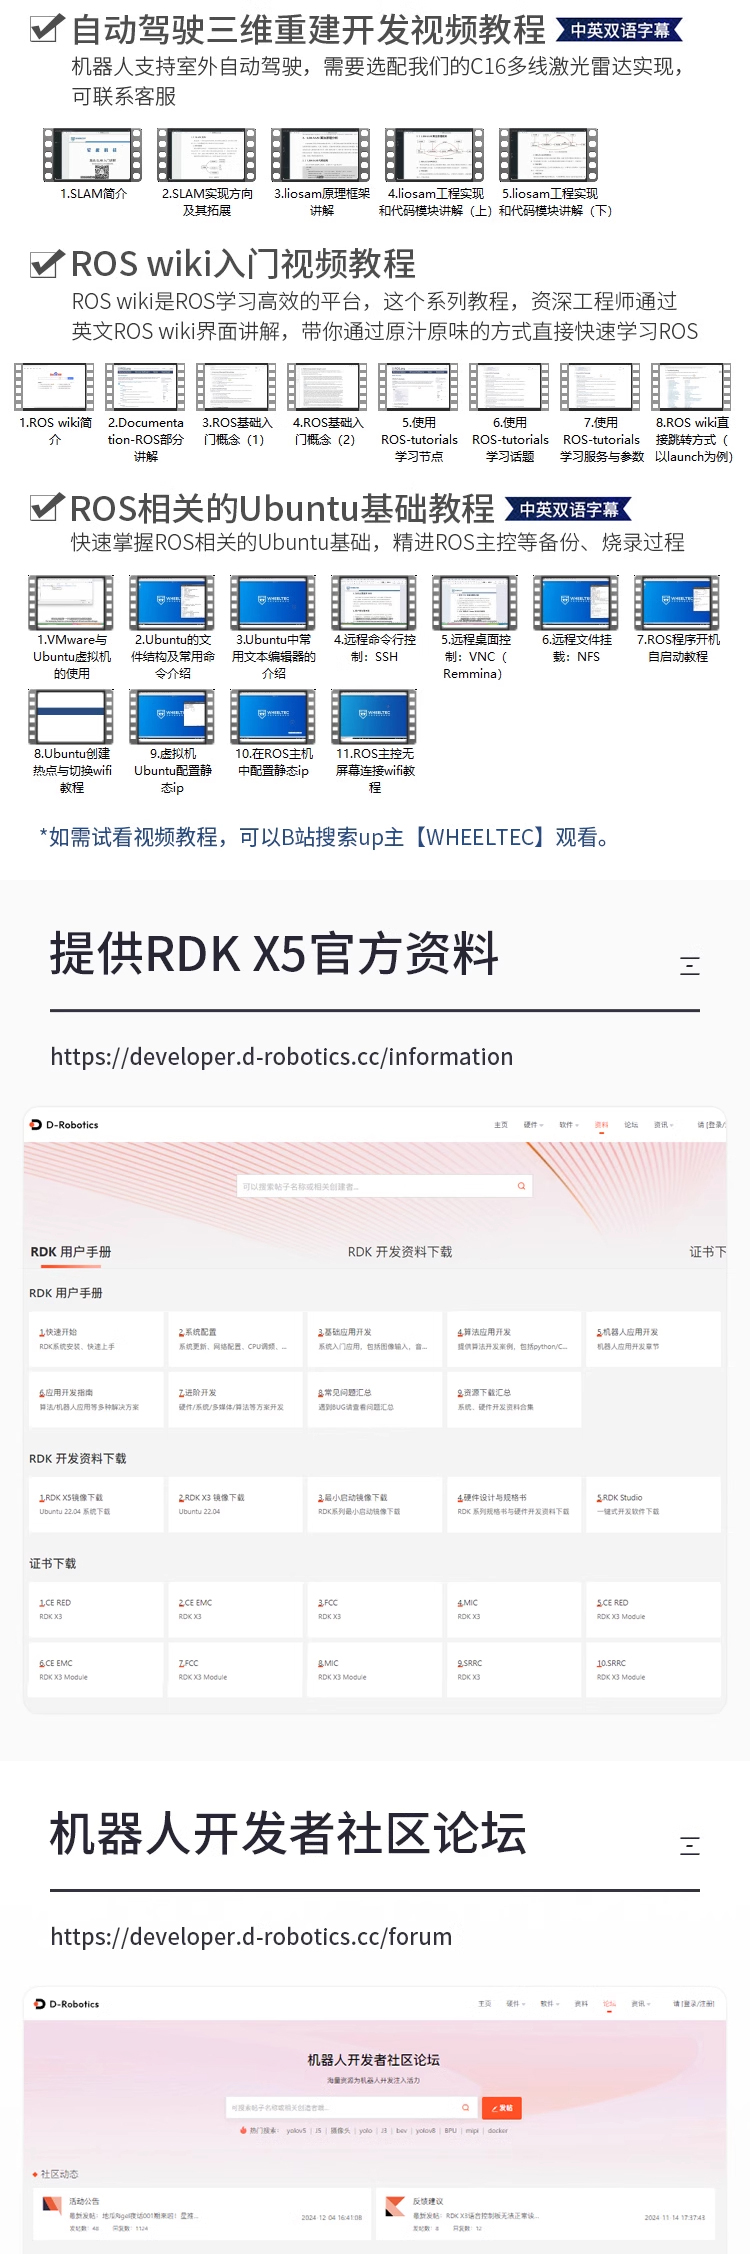The height and width of the screenshot is (2254, 750).
Task: Open 5.使用ROS-tutorials学习节点 video thumbnail
Action: [x=419, y=387]
